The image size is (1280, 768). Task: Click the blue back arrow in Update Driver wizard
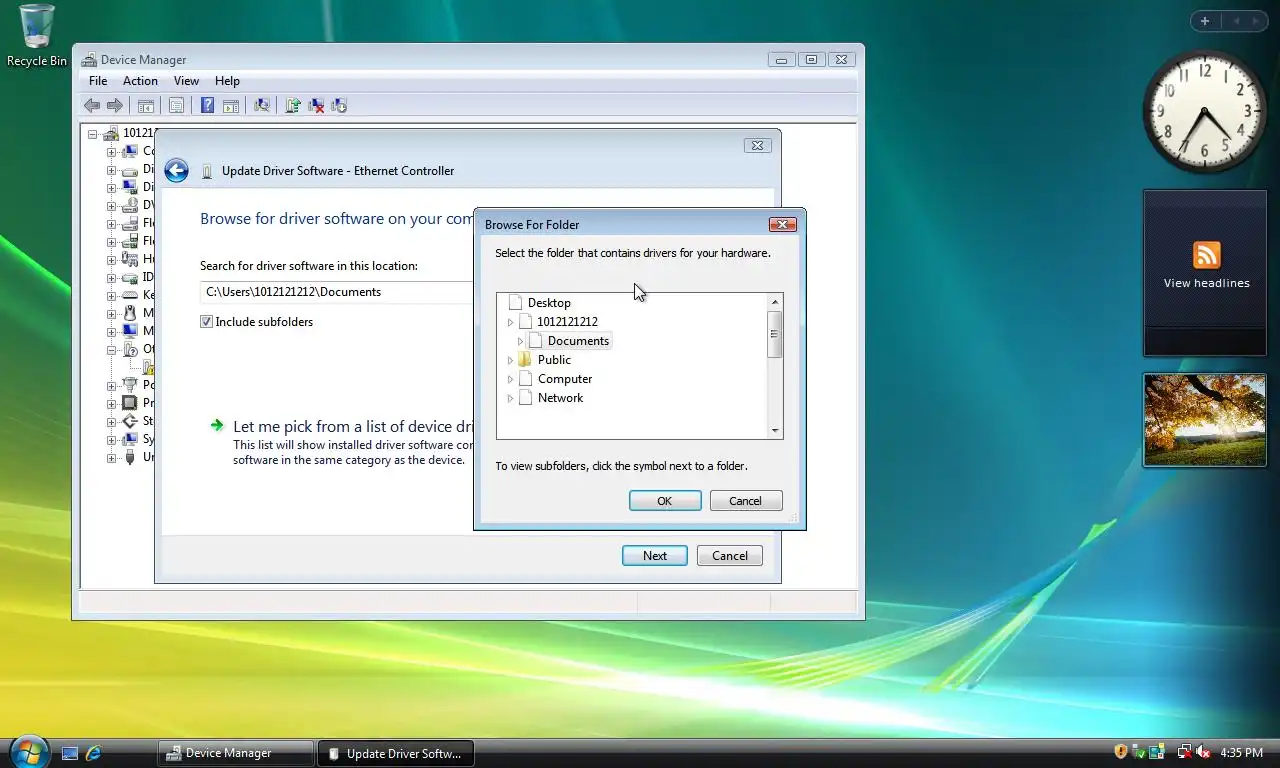(176, 171)
